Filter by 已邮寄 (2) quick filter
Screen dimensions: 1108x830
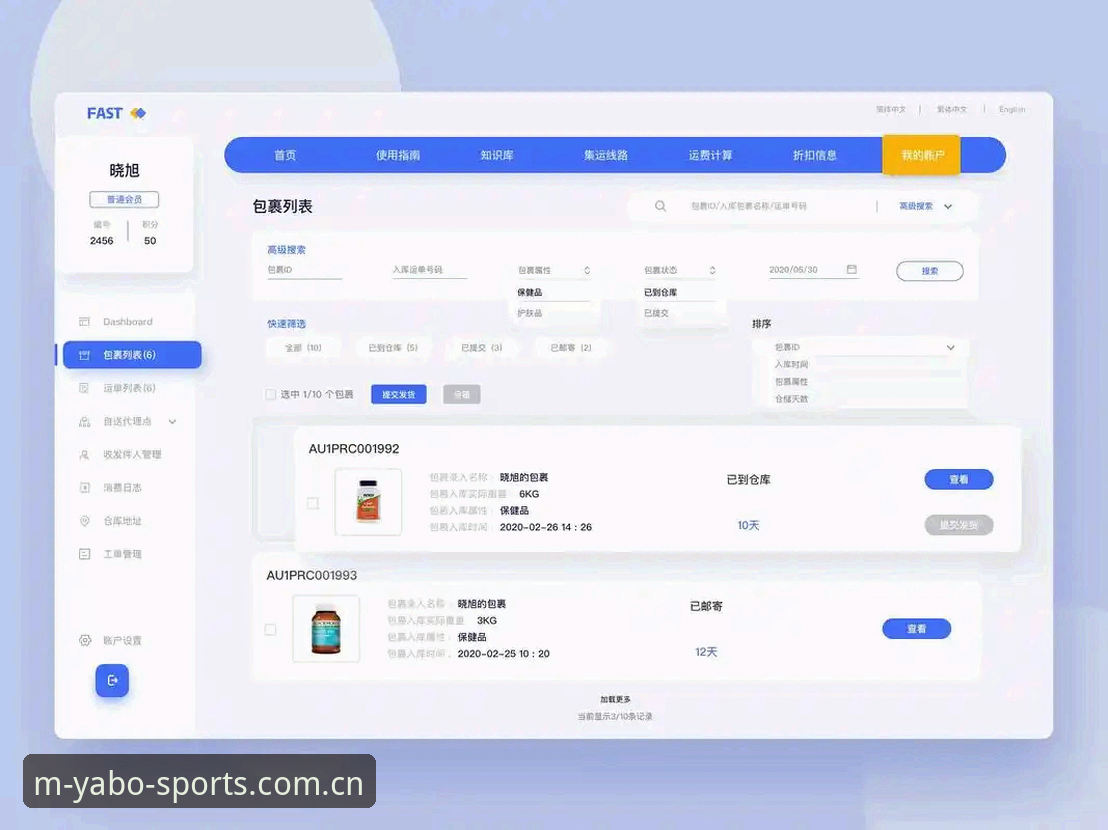570,348
